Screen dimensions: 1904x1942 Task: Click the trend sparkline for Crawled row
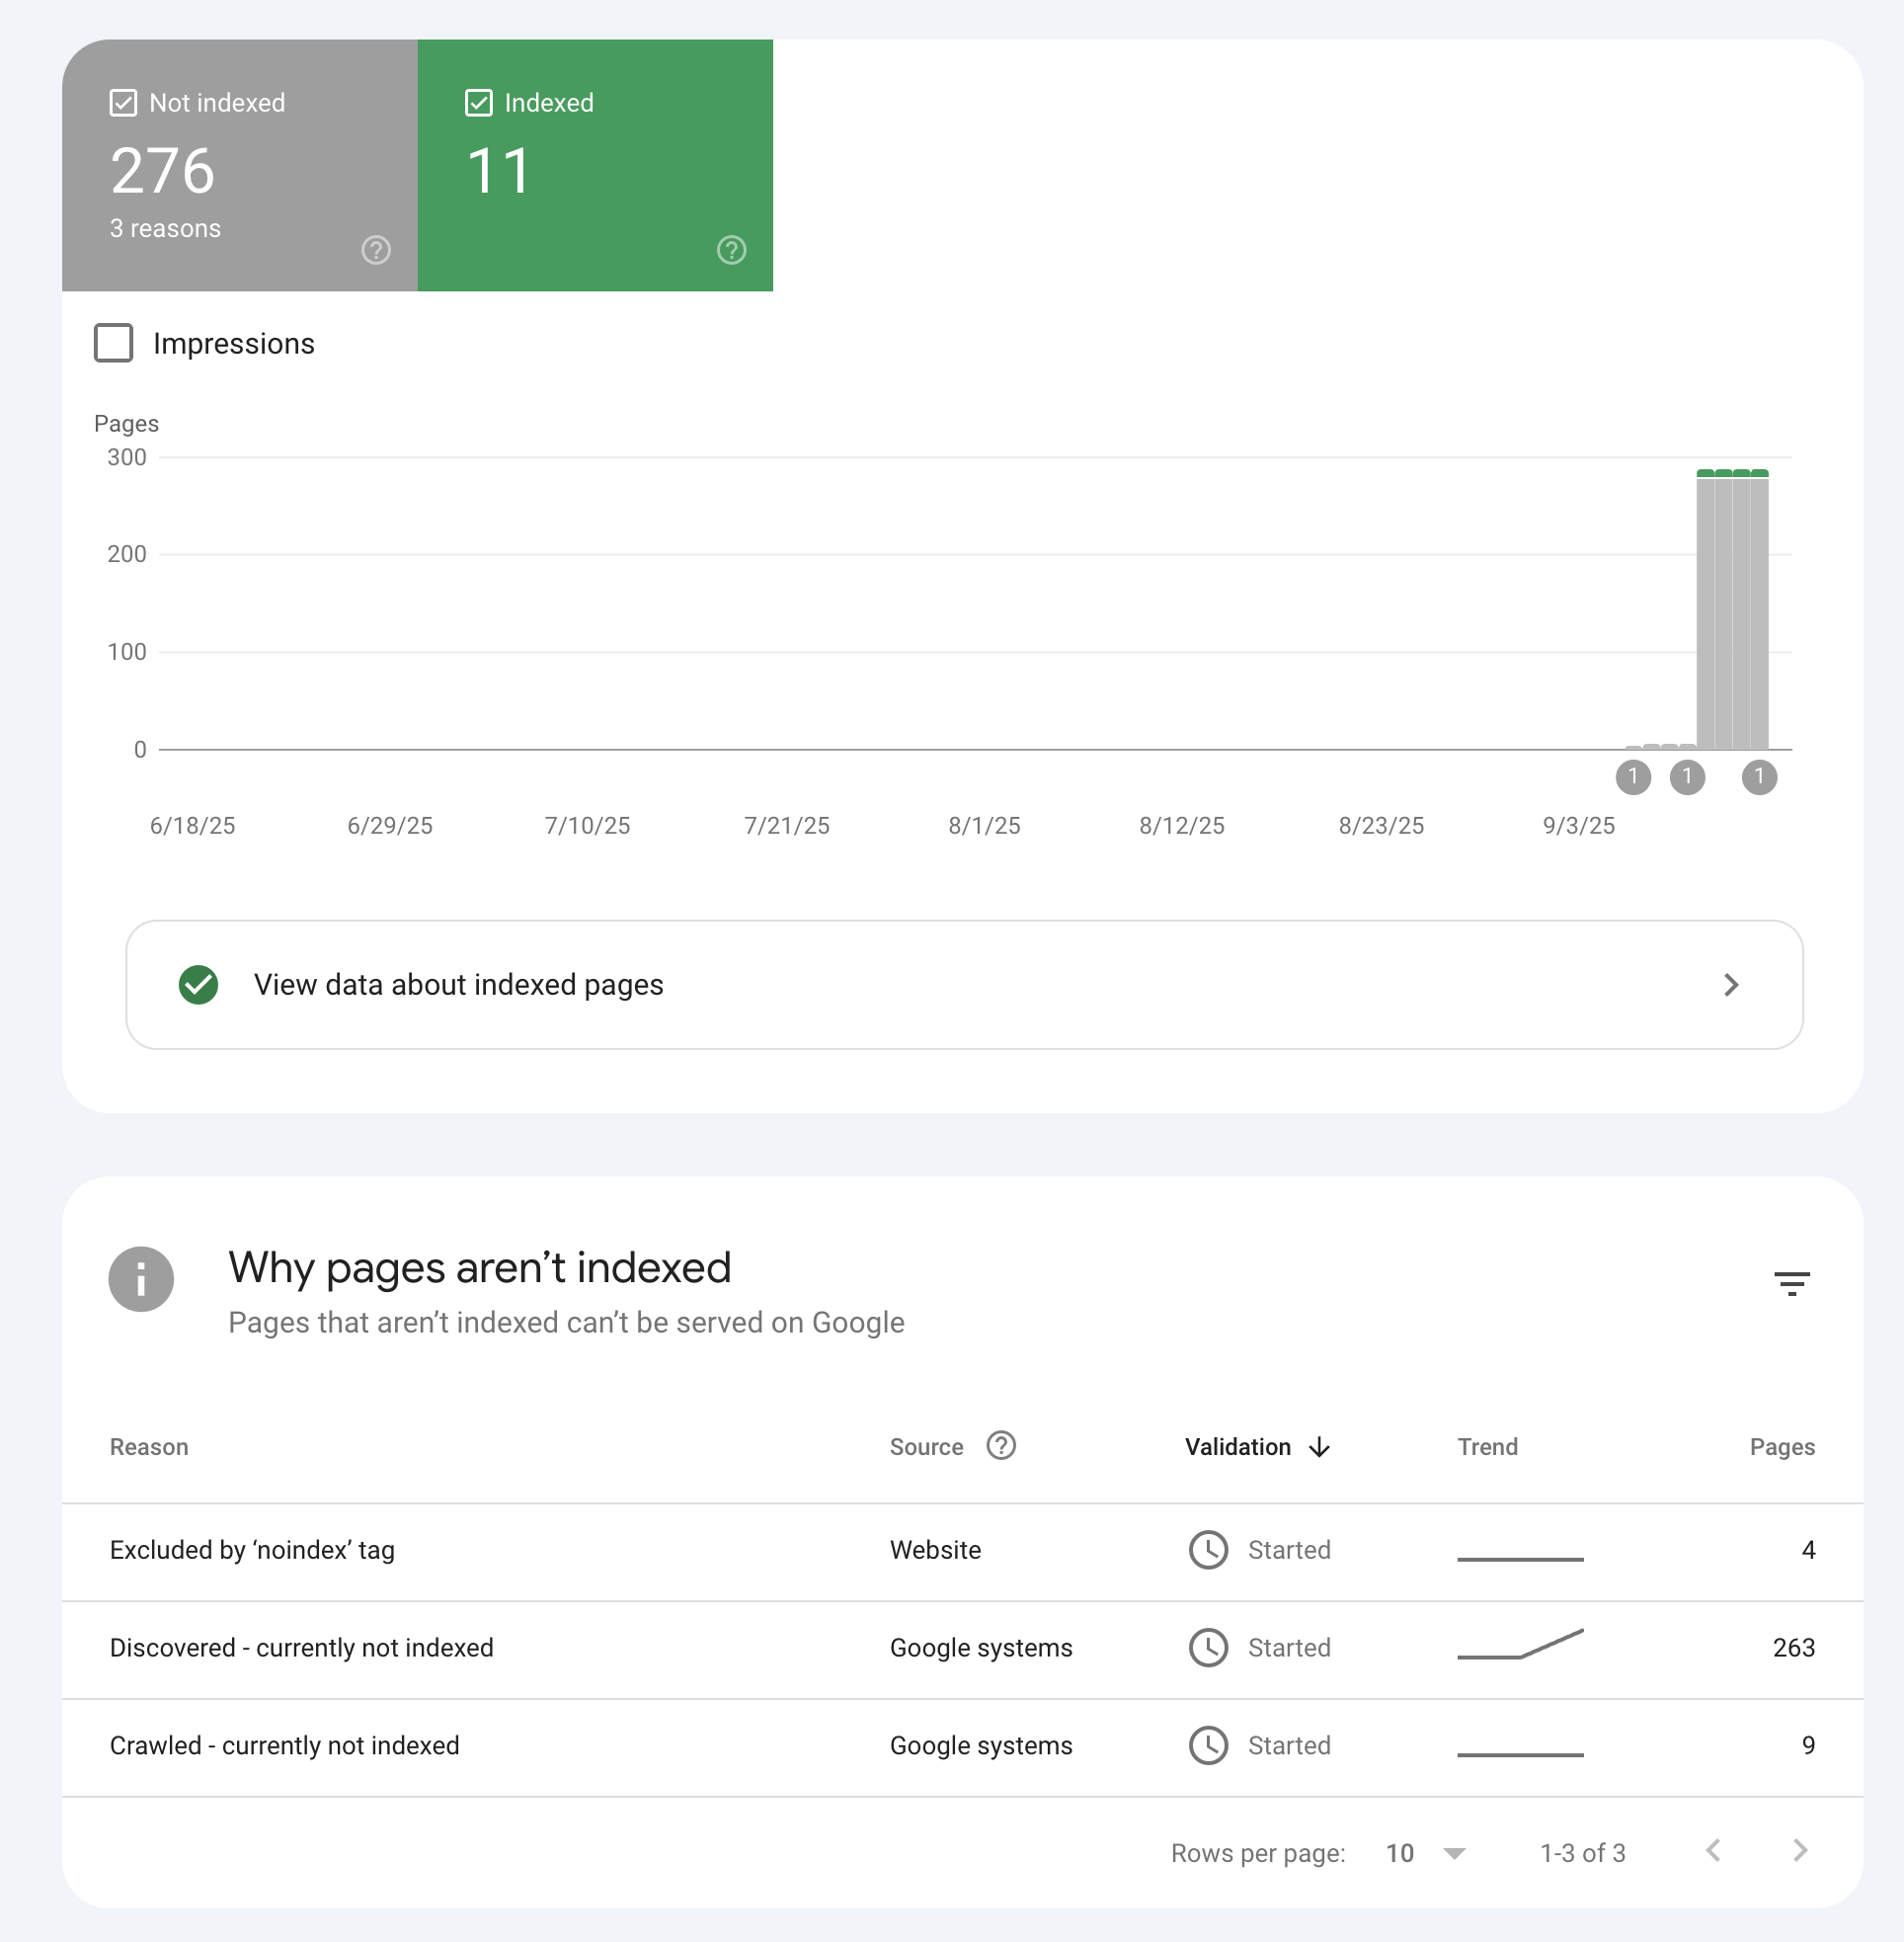click(x=1520, y=1754)
